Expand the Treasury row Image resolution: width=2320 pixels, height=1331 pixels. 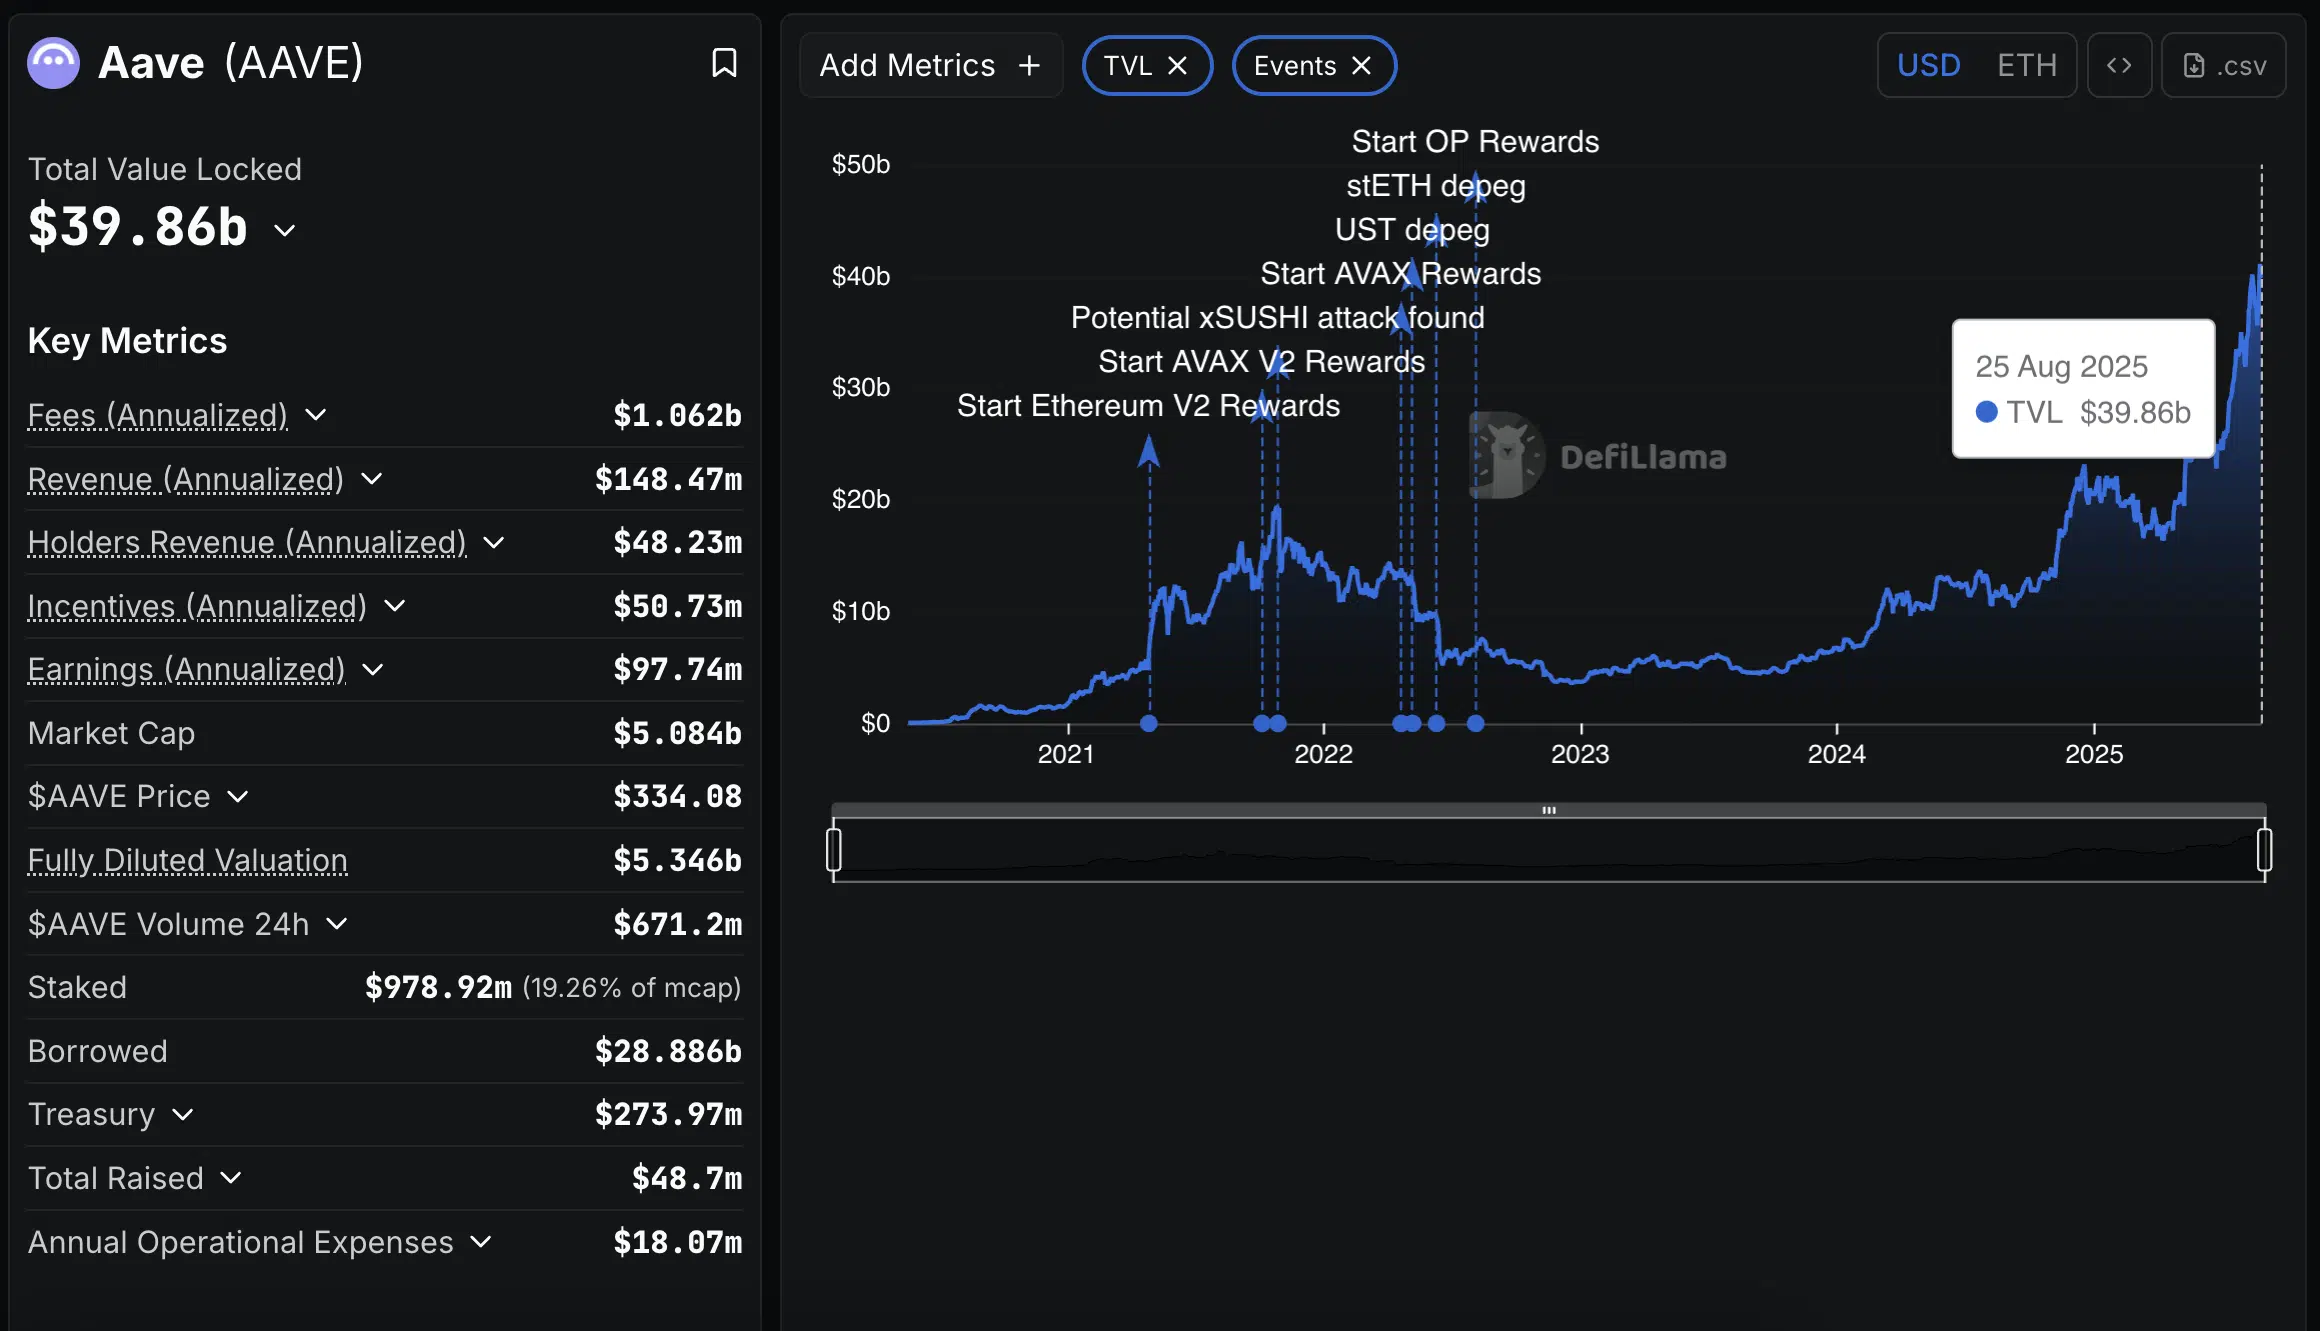183,1114
